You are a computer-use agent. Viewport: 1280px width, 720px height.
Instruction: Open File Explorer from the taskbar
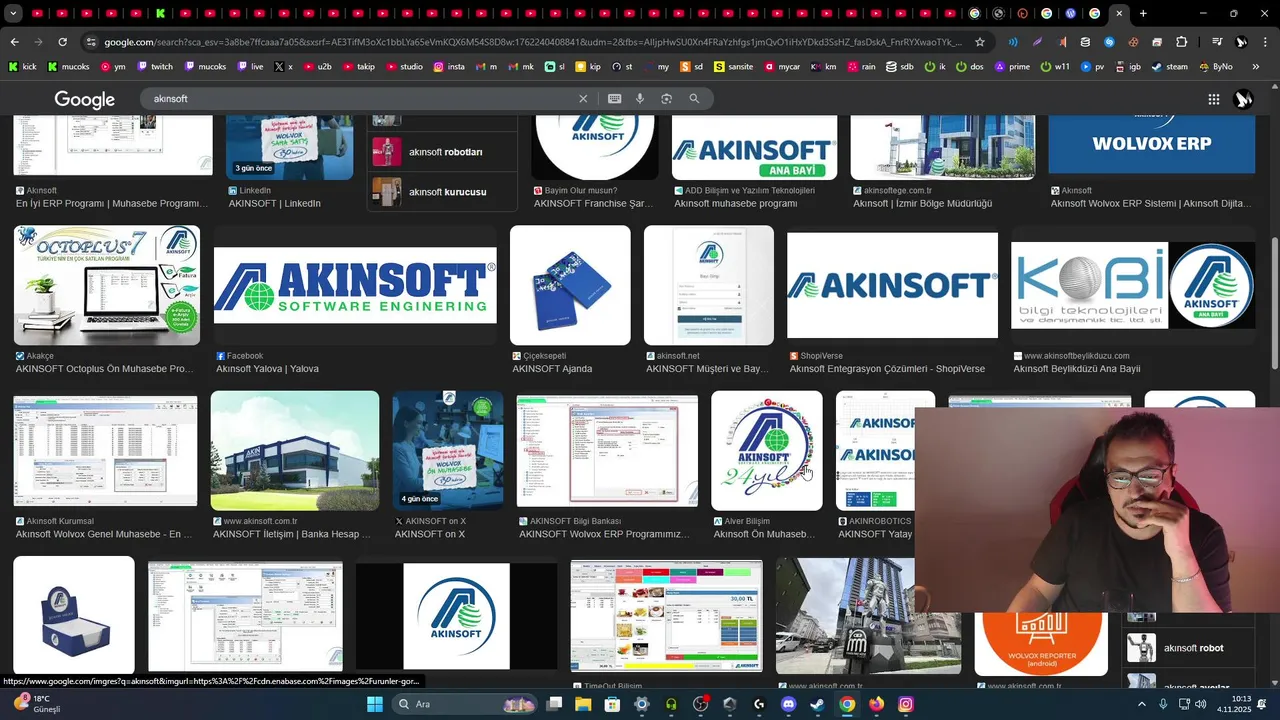pos(583,704)
